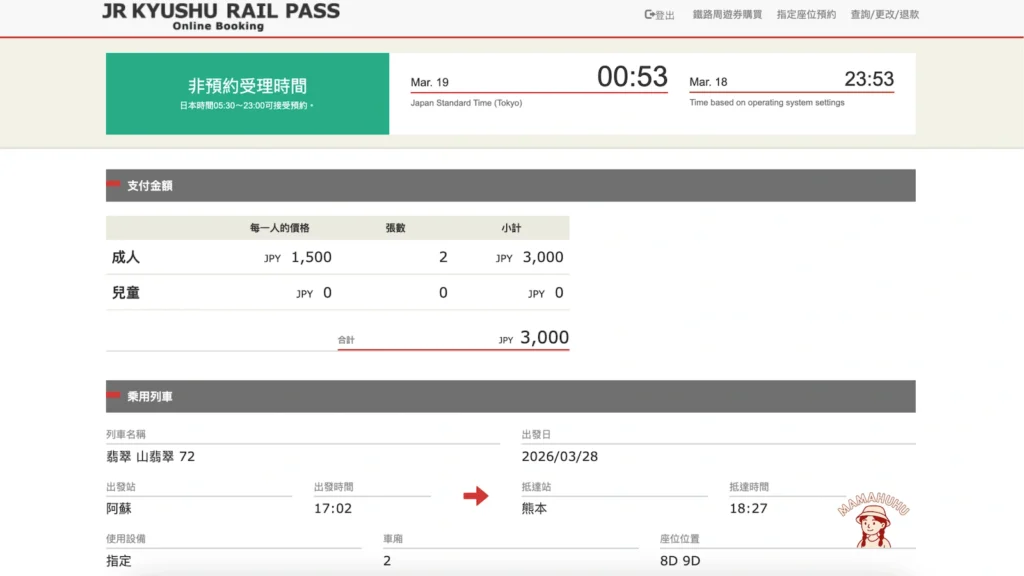
Task: Select departure time 17:02
Action: coord(332,509)
